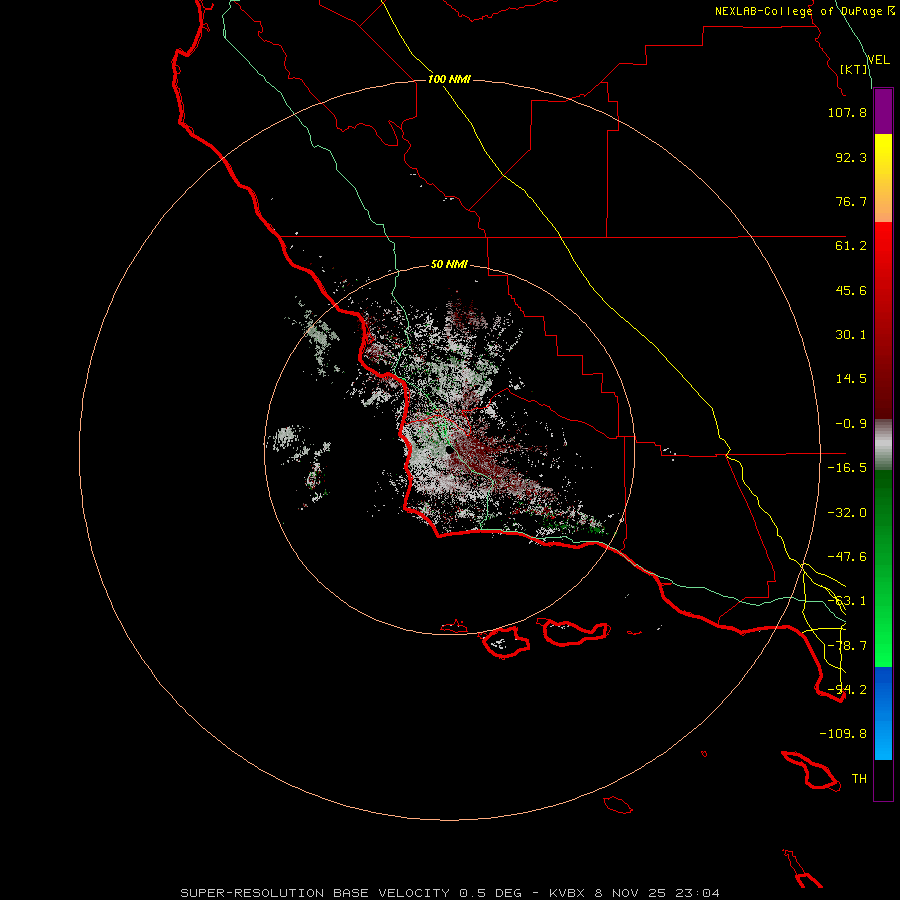The image size is (900, 900).
Task: Select the -16.5 legend value
Action: coord(847,468)
